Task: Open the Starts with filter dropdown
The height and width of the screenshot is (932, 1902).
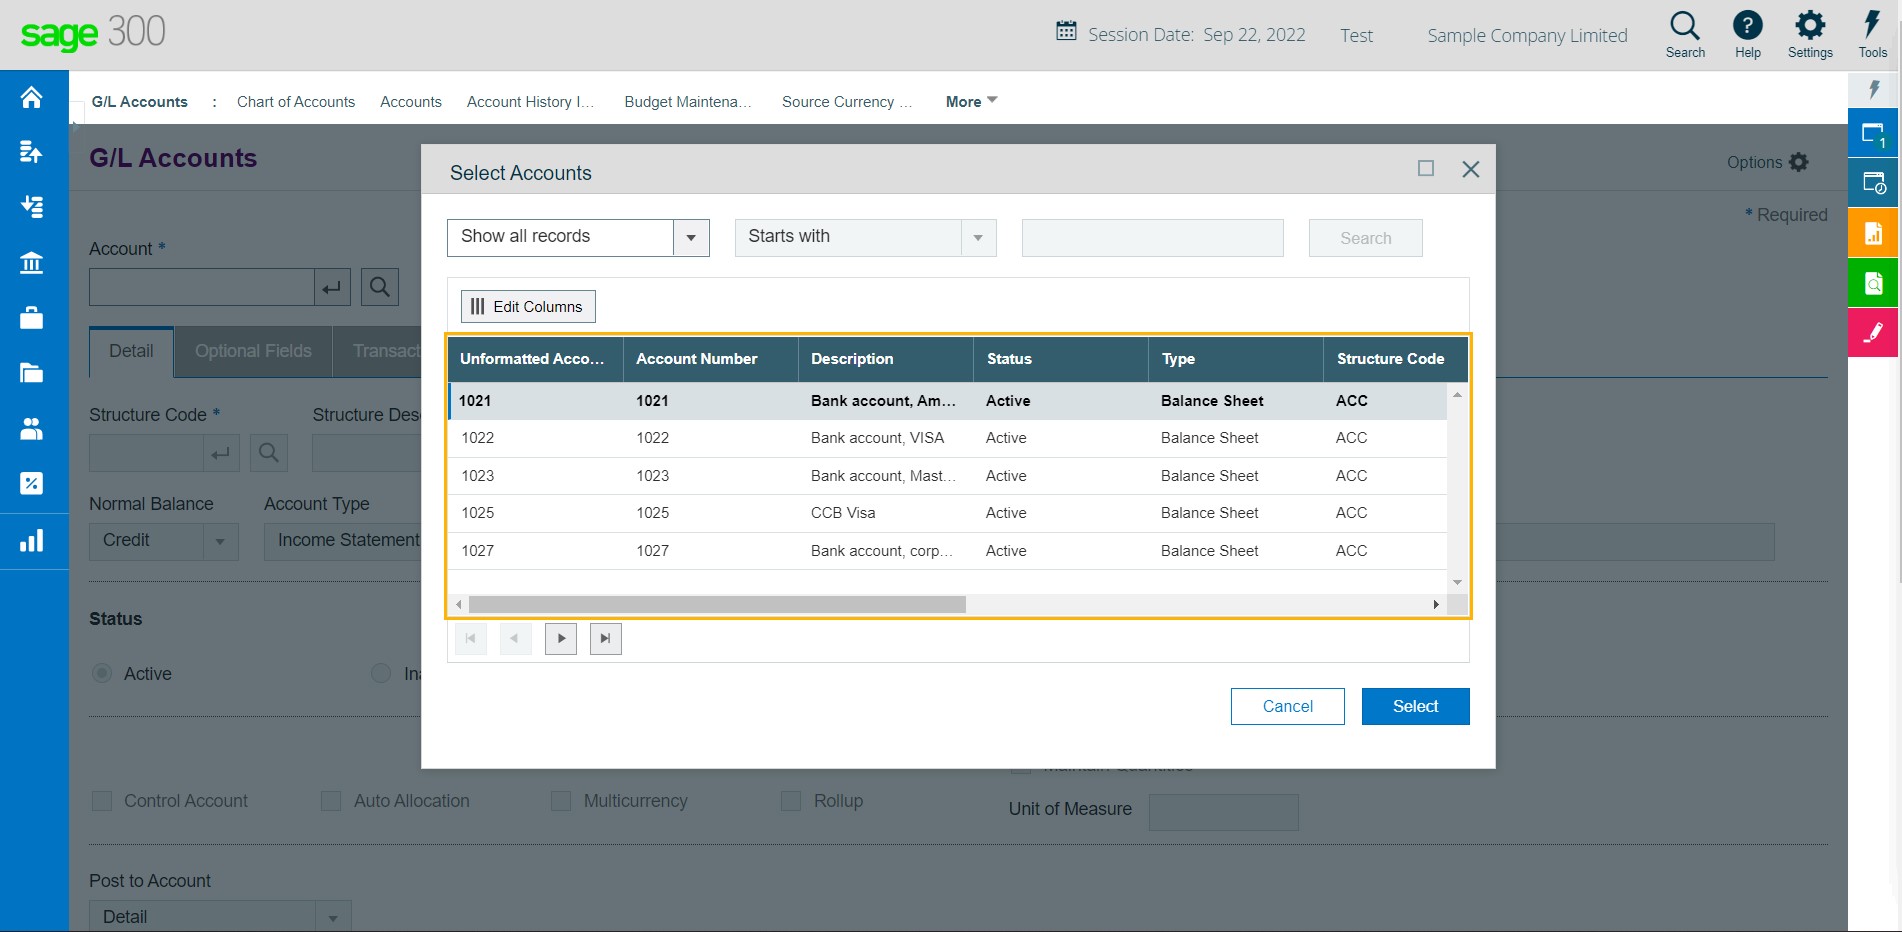Action: pos(978,238)
